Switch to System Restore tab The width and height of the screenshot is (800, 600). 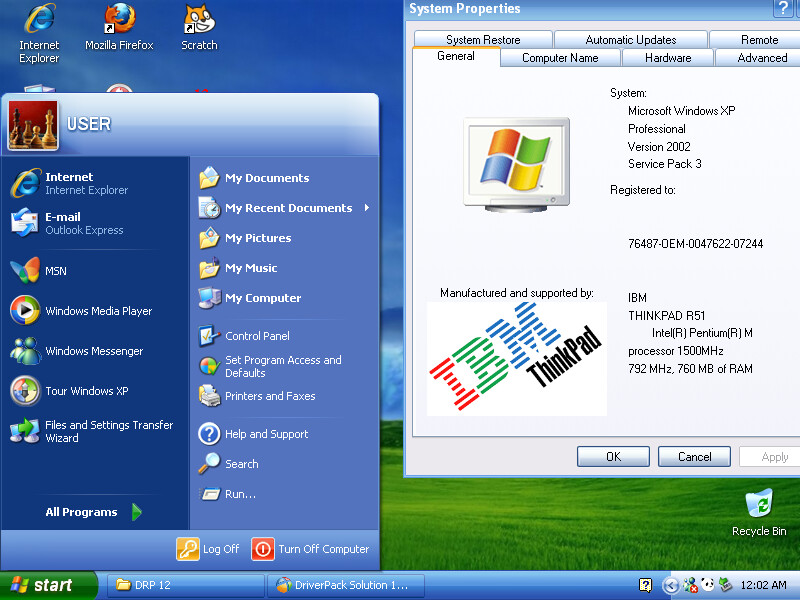coord(483,39)
